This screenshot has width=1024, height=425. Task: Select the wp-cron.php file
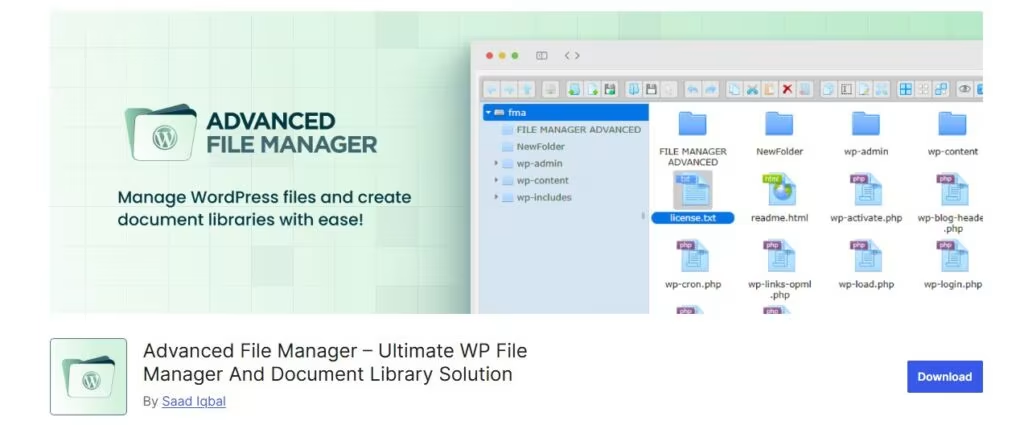692,264
